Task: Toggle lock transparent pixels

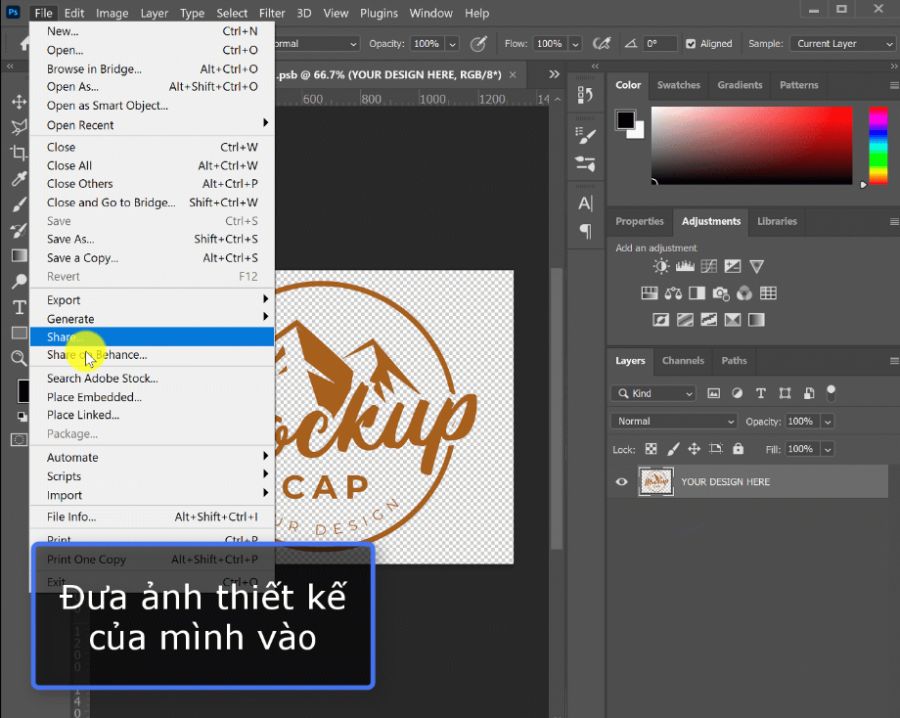Action: pyautogui.click(x=651, y=449)
